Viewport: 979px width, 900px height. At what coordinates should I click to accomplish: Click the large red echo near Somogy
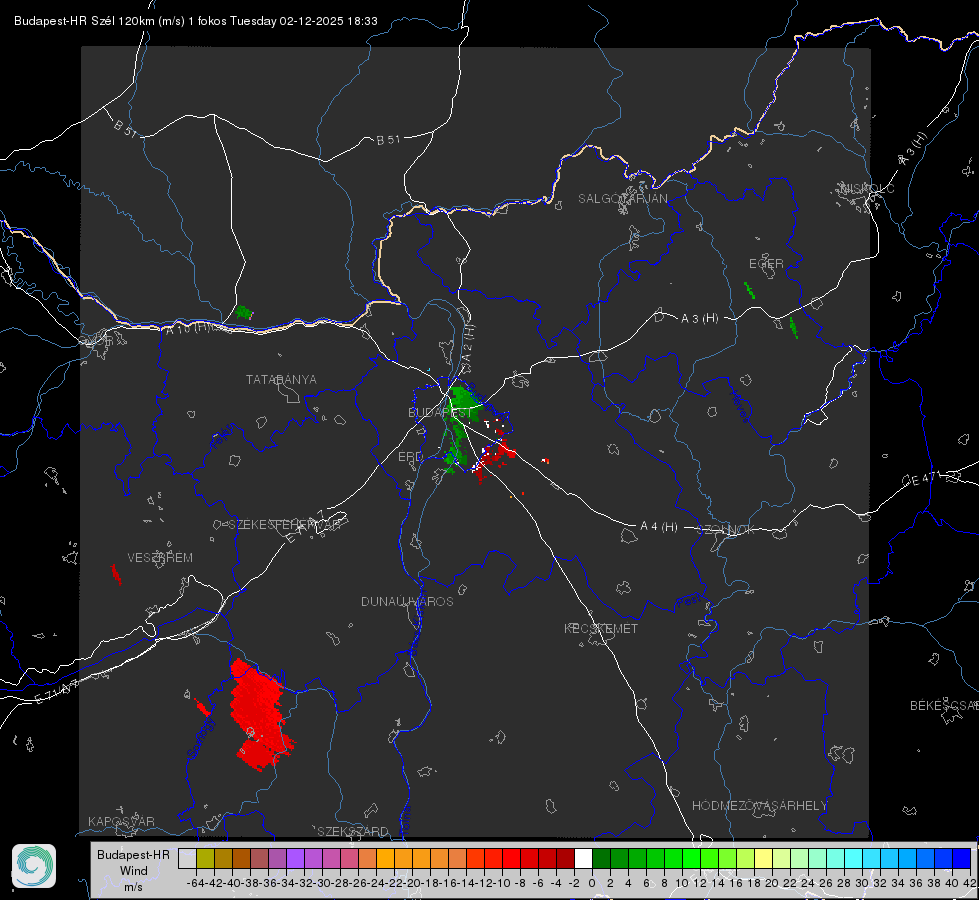click(261, 716)
